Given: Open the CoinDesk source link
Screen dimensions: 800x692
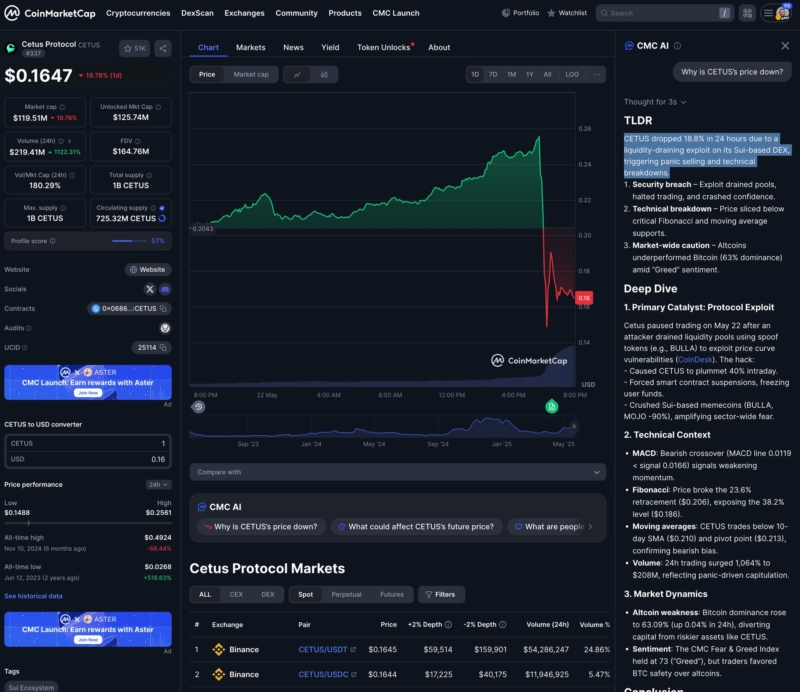Looking at the screenshot, I should pos(694,360).
